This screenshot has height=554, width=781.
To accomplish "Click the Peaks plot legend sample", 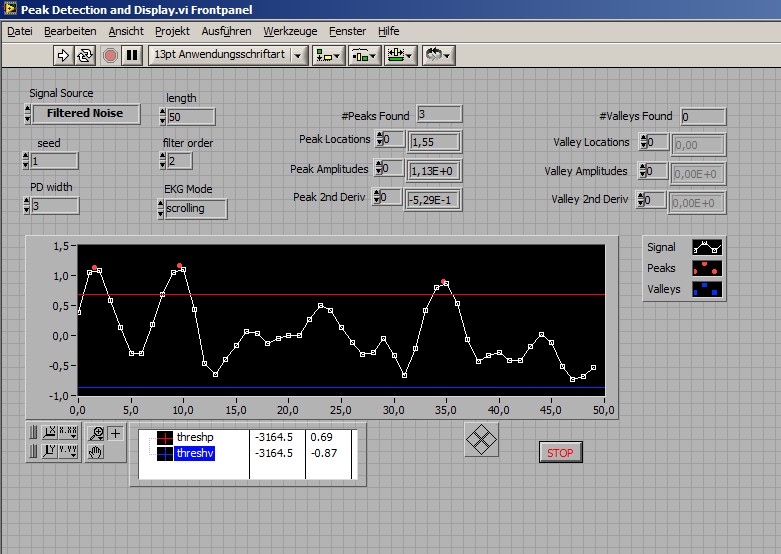I will click(707, 268).
